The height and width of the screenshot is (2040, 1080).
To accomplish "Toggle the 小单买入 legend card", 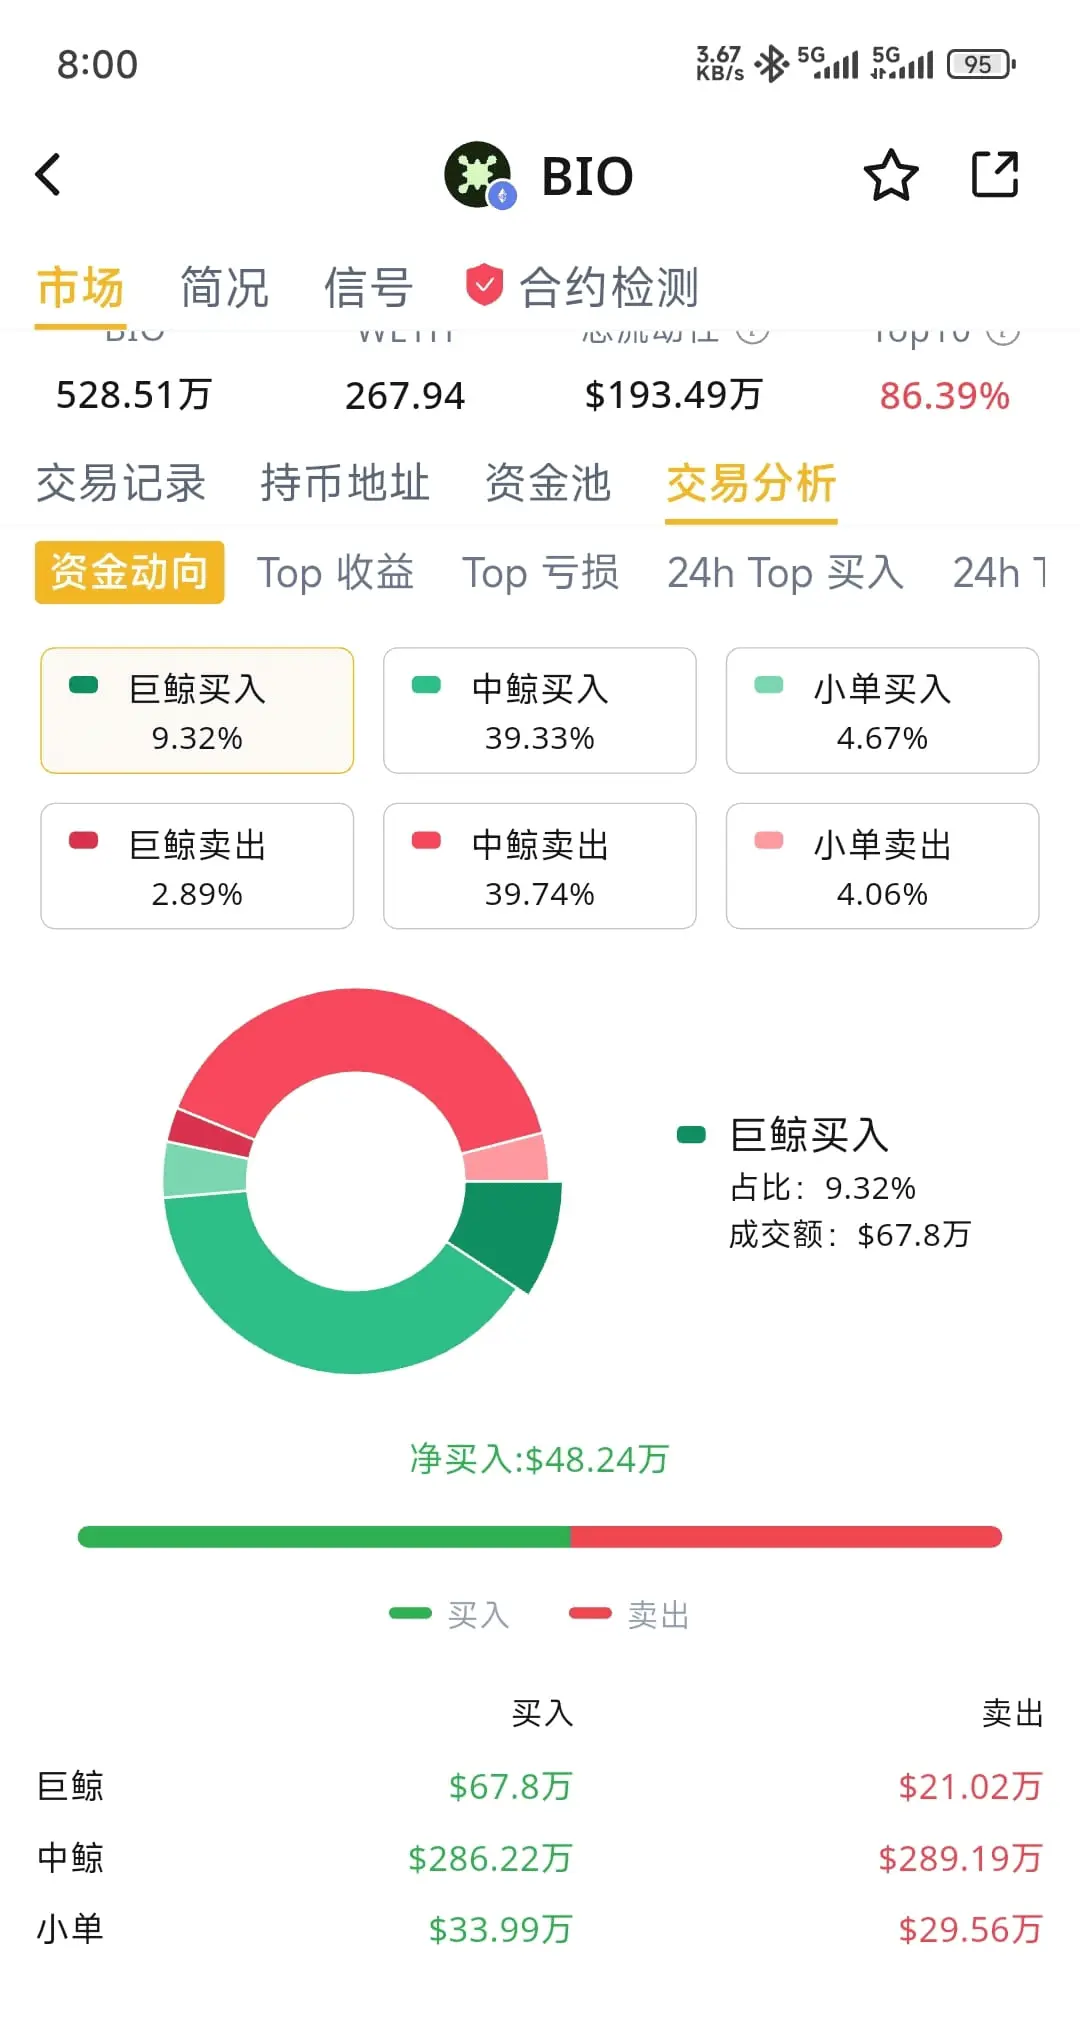I will click(882, 711).
